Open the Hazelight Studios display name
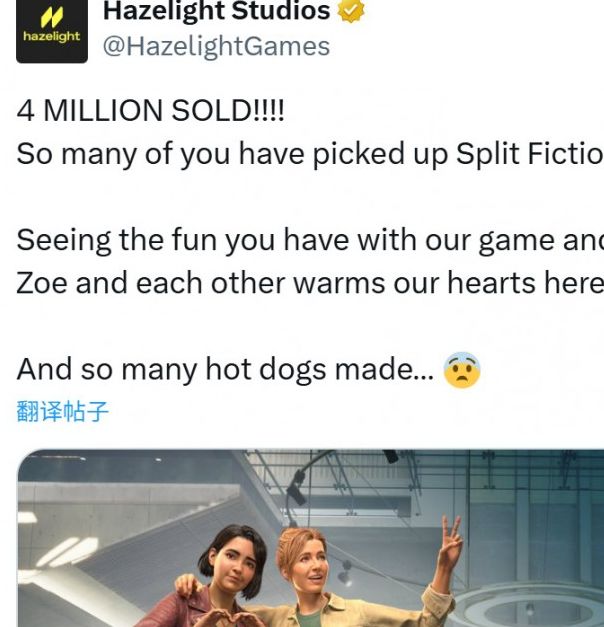The height and width of the screenshot is (627, 604). pos(217,11)
